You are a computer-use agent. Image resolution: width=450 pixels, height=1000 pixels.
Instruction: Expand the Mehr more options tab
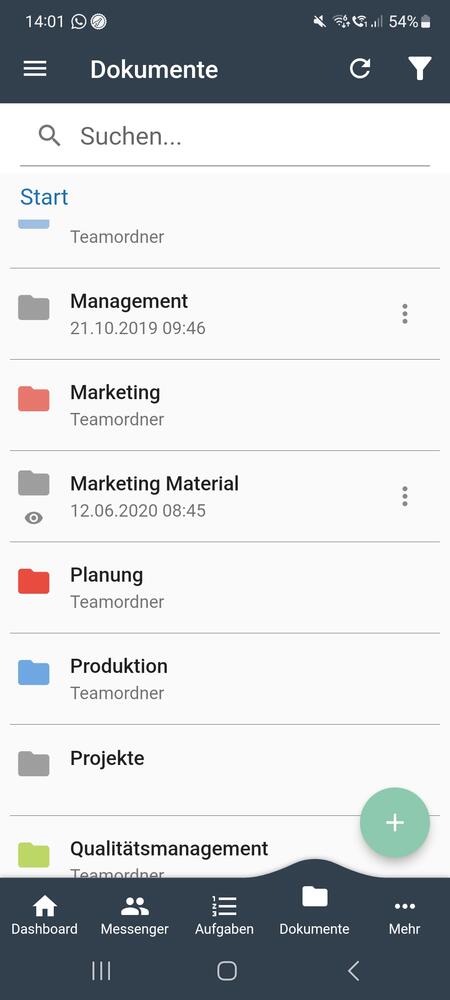404,917
